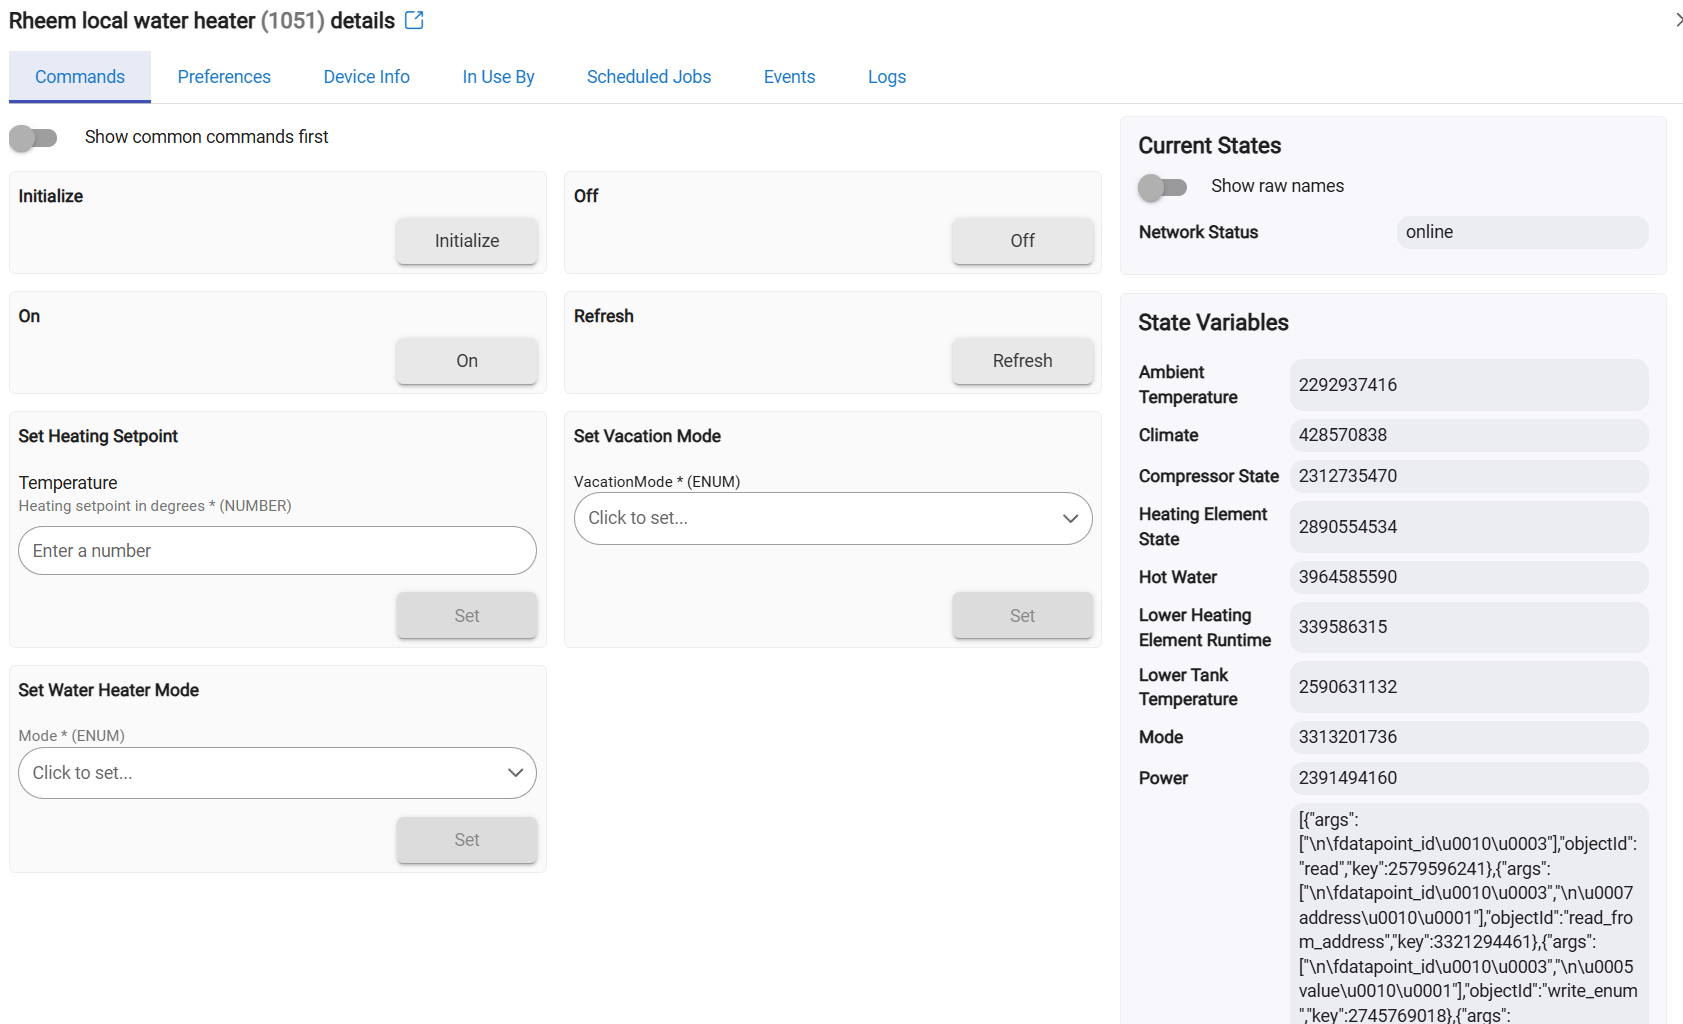Select Power value 2391494160

coord(1469,778)
